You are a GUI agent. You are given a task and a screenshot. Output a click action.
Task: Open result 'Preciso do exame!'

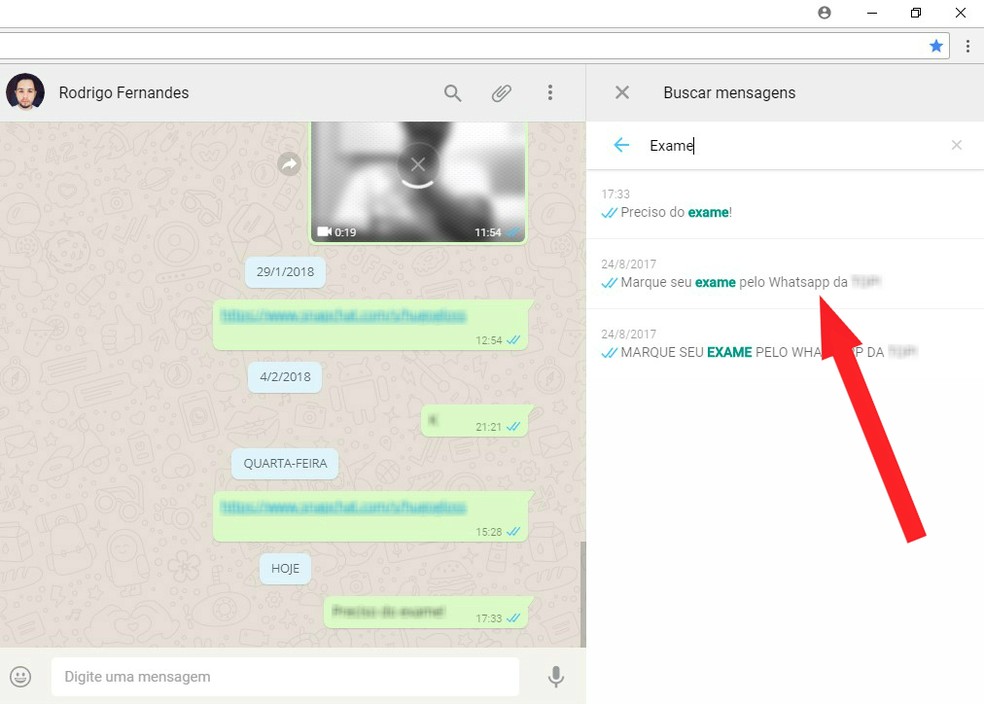pyautogui.click(x=784, y=205)
